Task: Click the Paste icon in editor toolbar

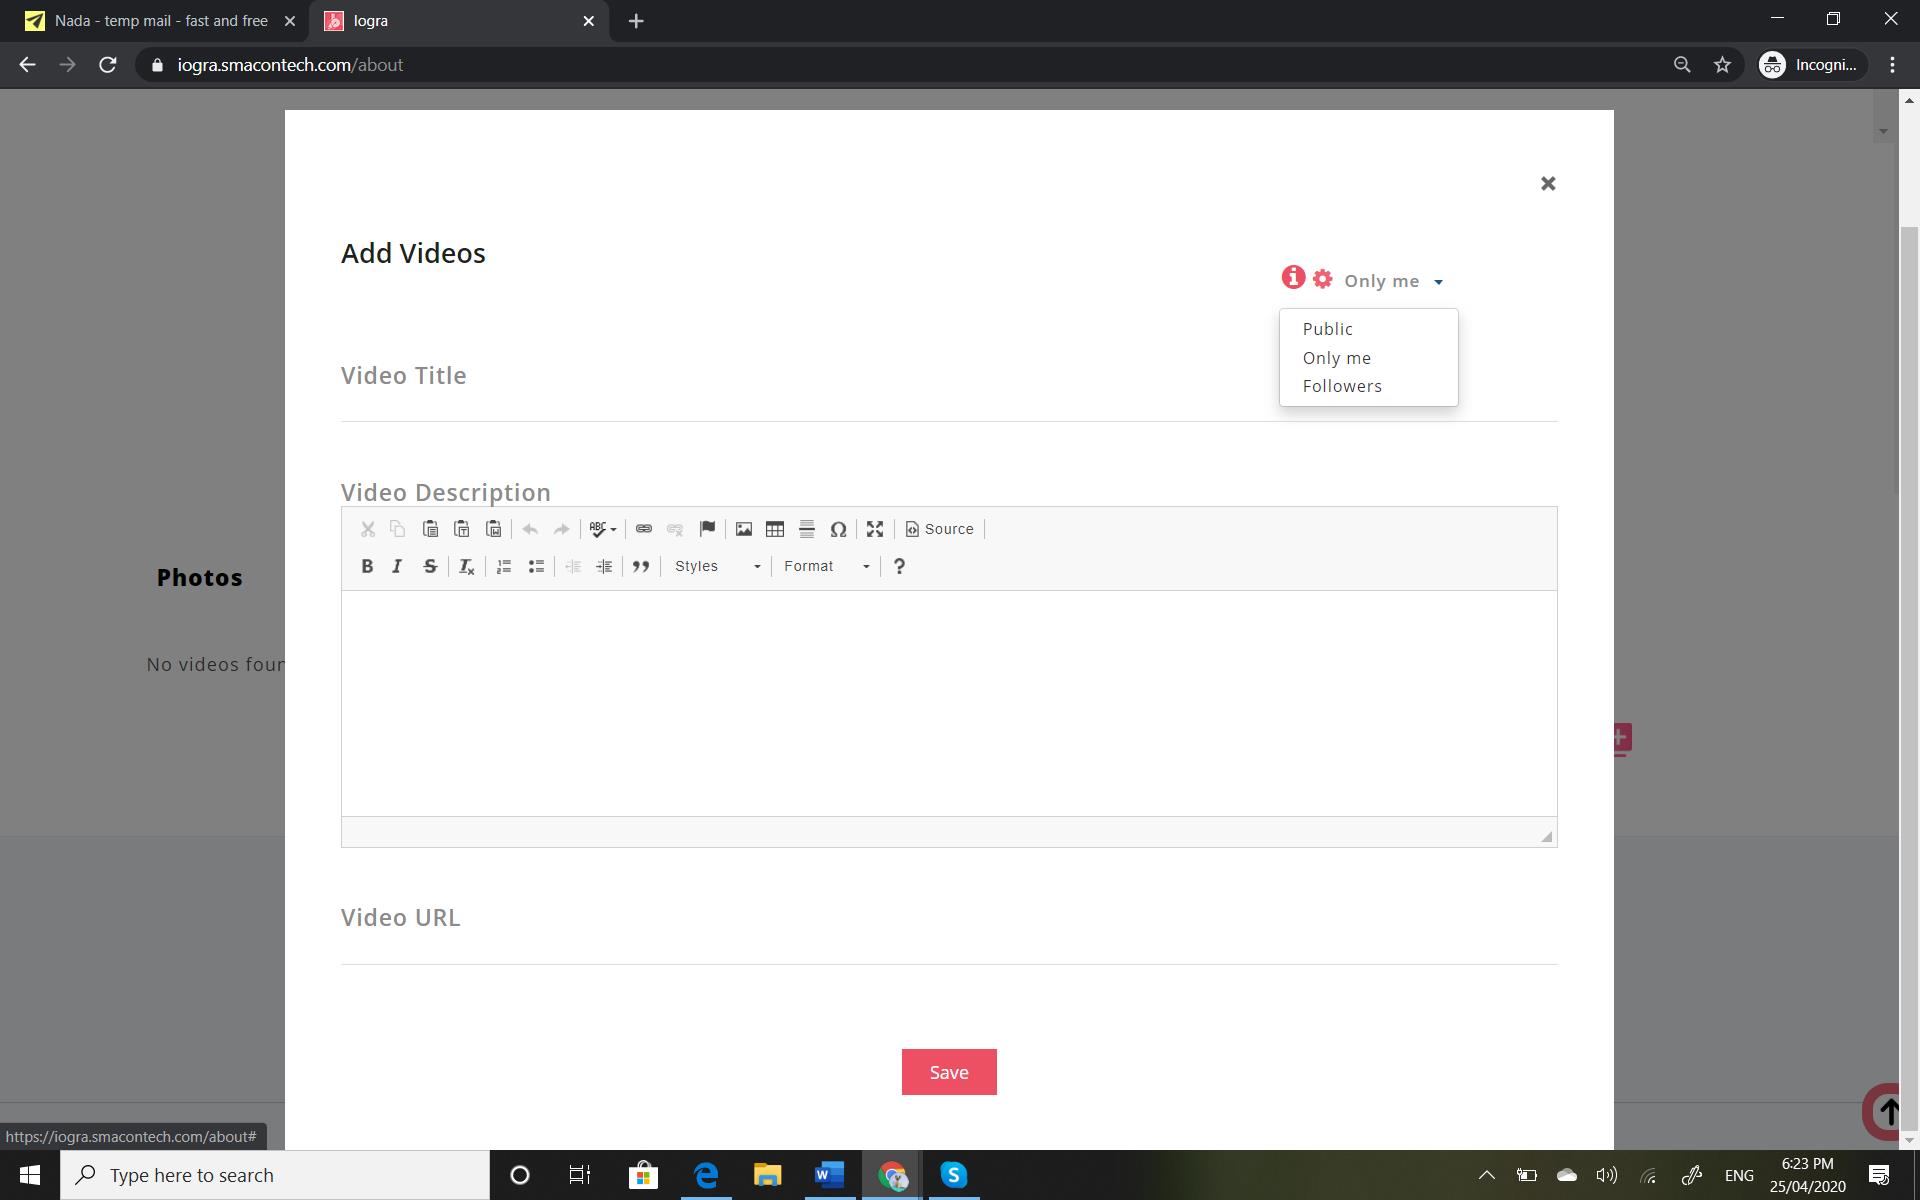Action: point(430,529)
